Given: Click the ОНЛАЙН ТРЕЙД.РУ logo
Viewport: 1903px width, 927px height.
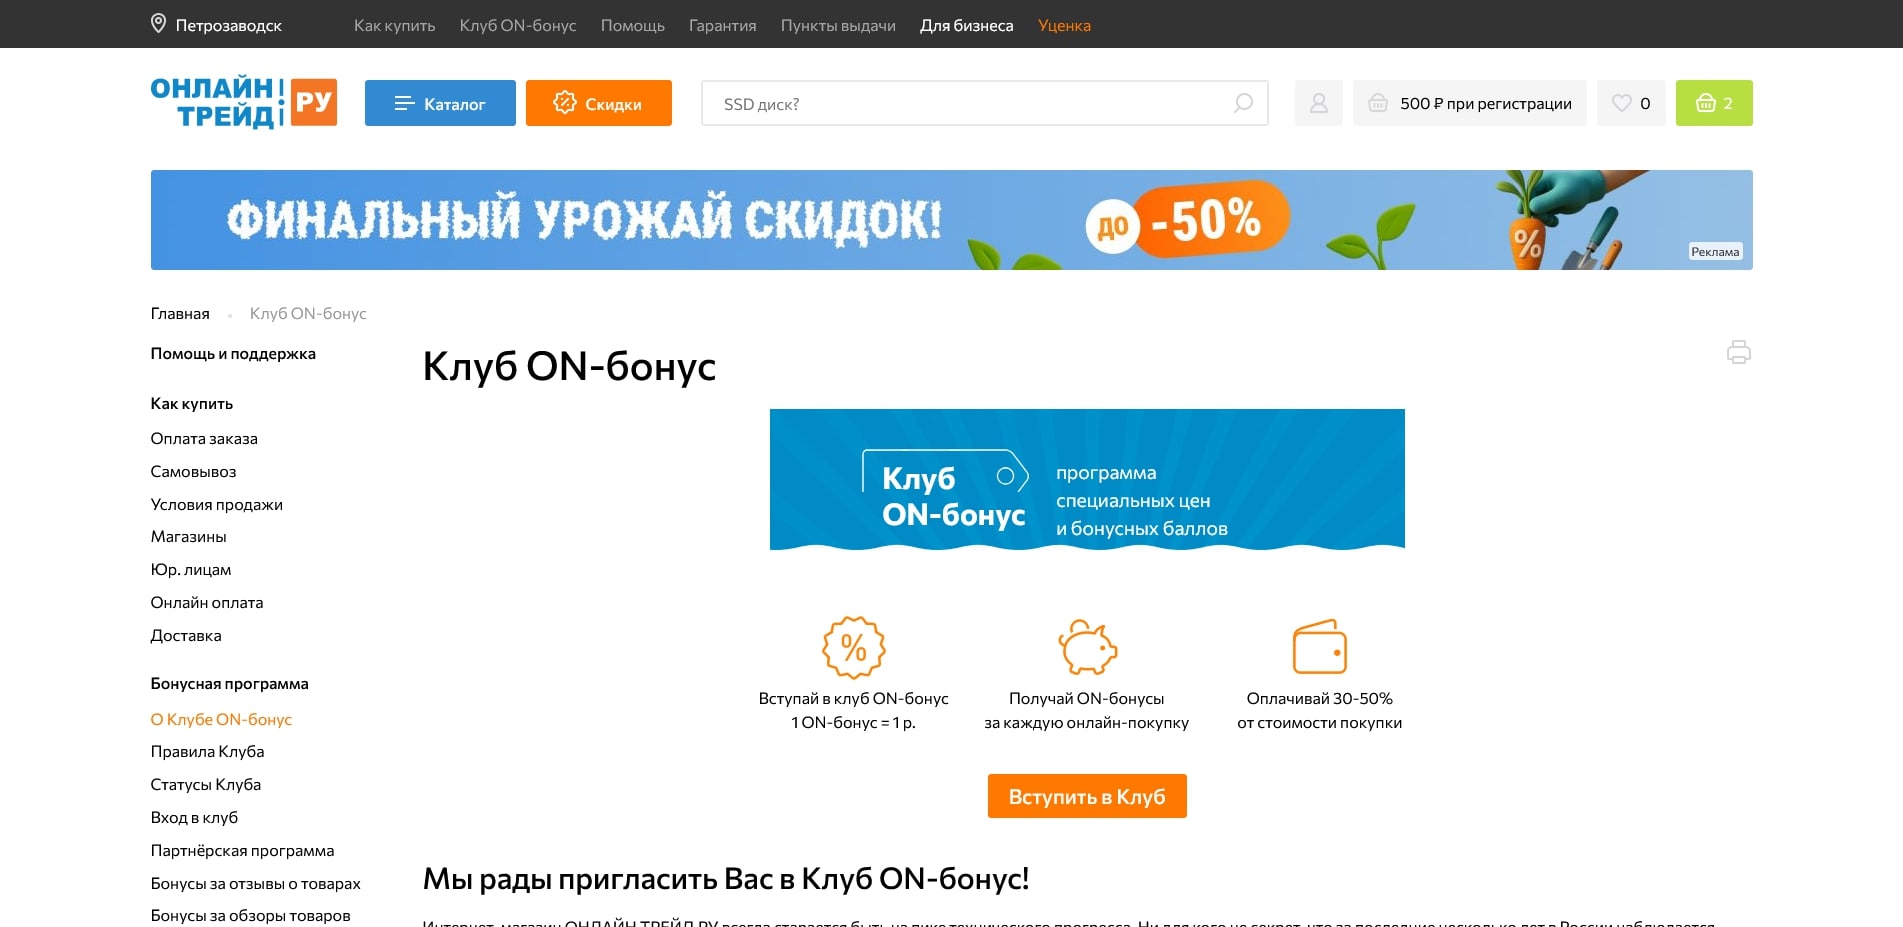Looking at the screenshot, I should click(243, 103).
